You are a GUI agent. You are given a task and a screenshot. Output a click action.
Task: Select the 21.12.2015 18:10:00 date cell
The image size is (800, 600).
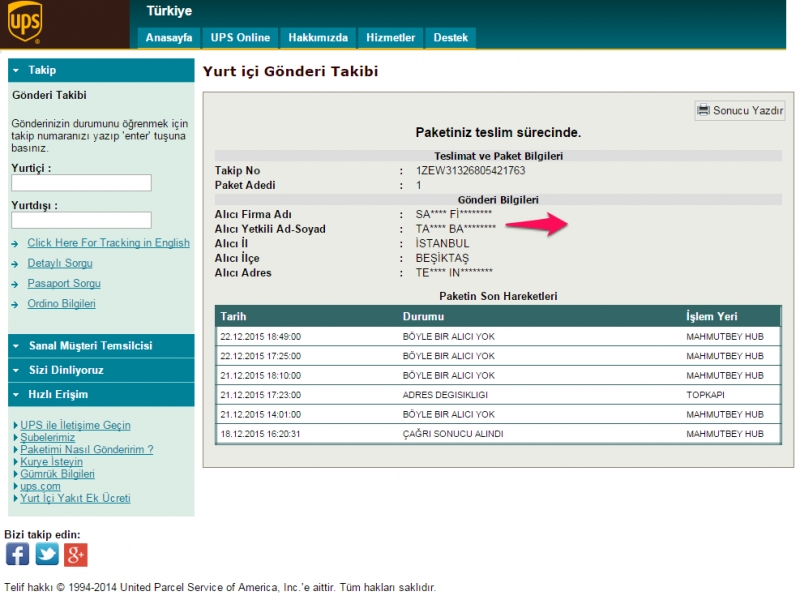[x=260, y=376]
